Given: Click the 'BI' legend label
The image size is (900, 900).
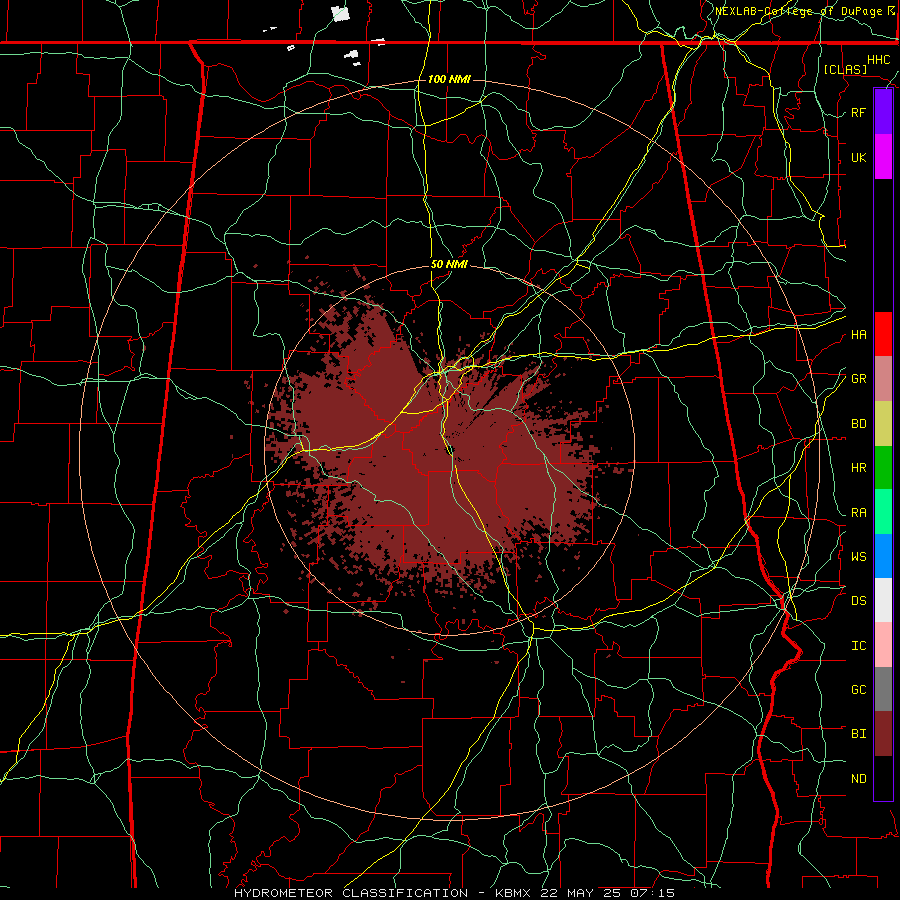Looking at the screenshot, I should pyautogui.click(x=858, y=734).
